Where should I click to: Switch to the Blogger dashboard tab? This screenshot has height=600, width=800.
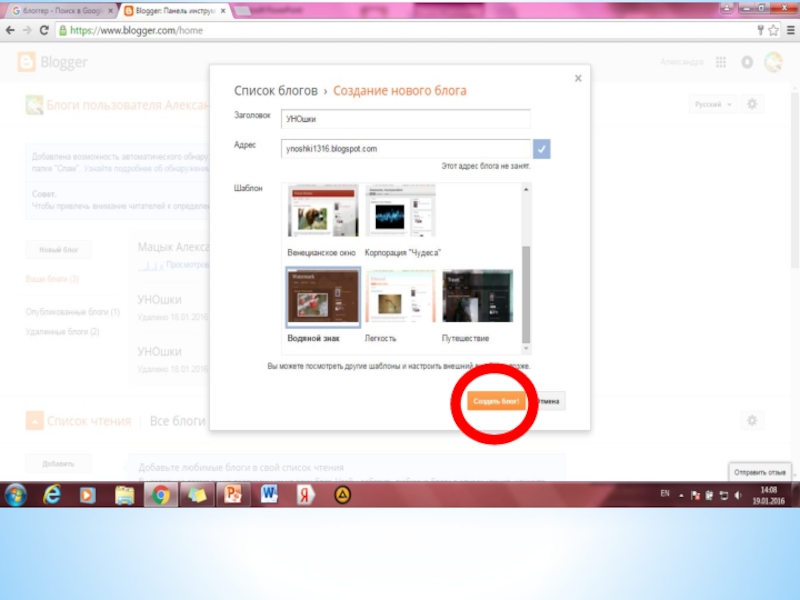[x=173, y=10]
